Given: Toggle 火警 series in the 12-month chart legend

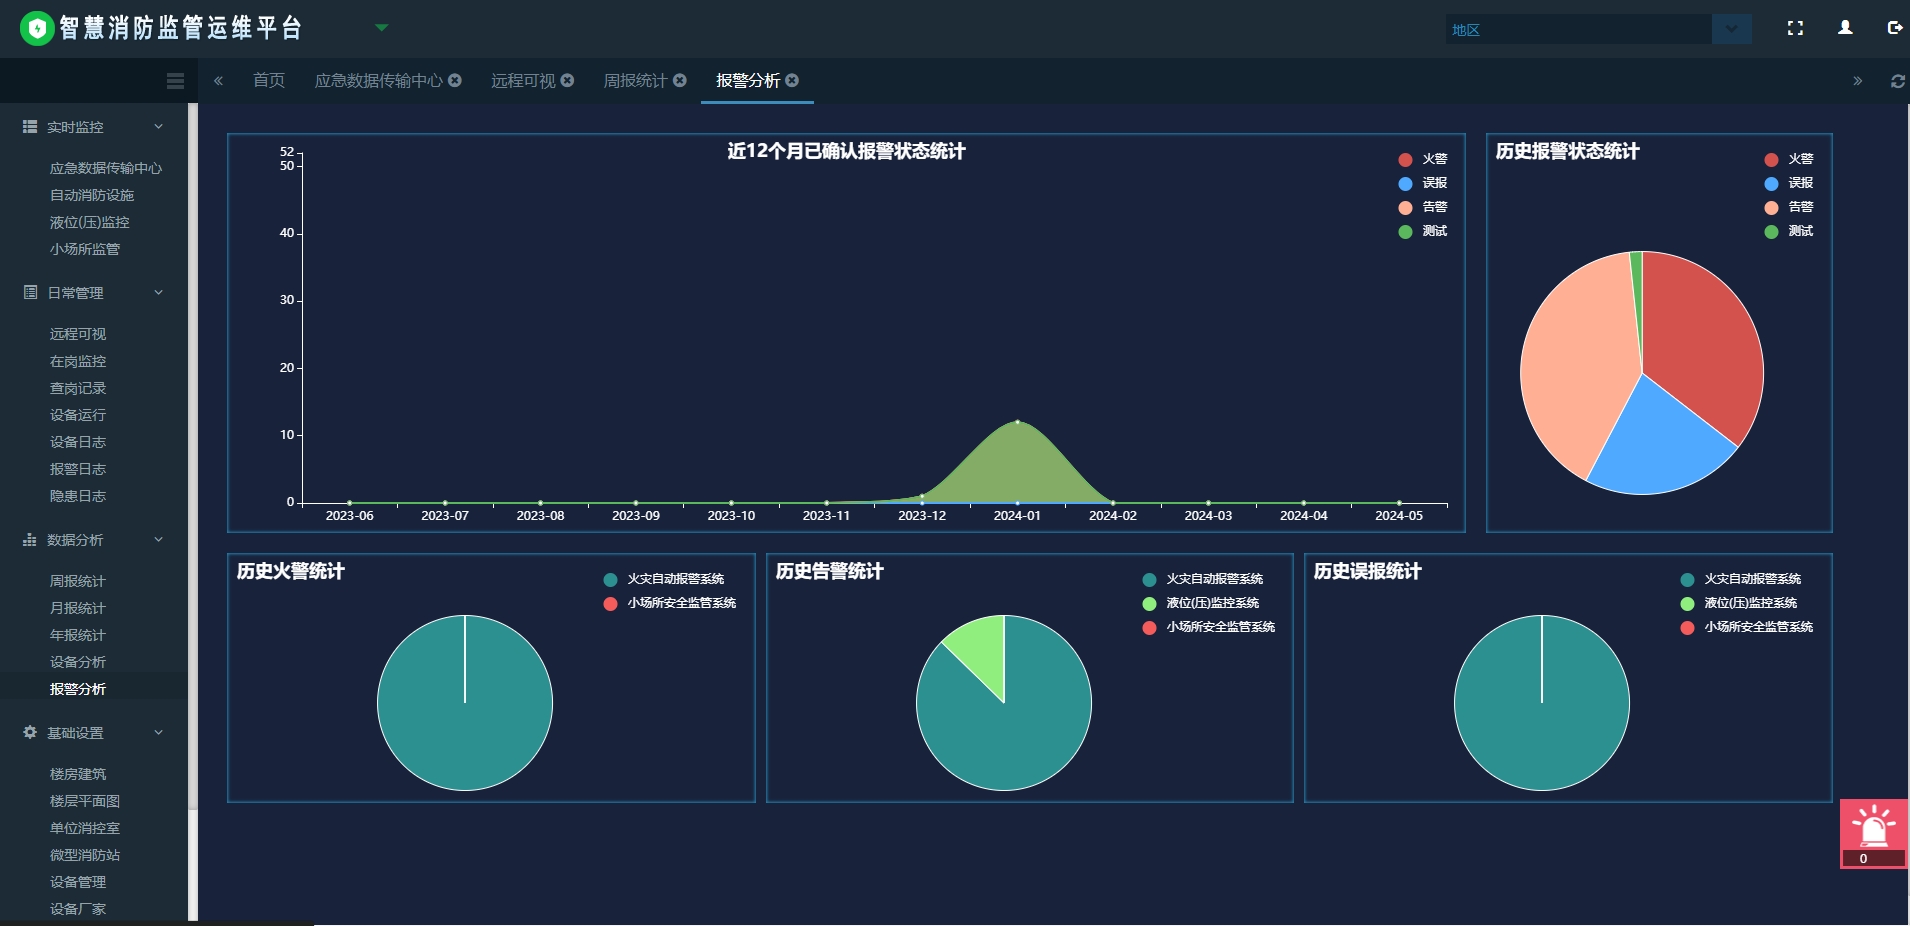Looking at the screenshot, I should click(x=1423, y=159).
